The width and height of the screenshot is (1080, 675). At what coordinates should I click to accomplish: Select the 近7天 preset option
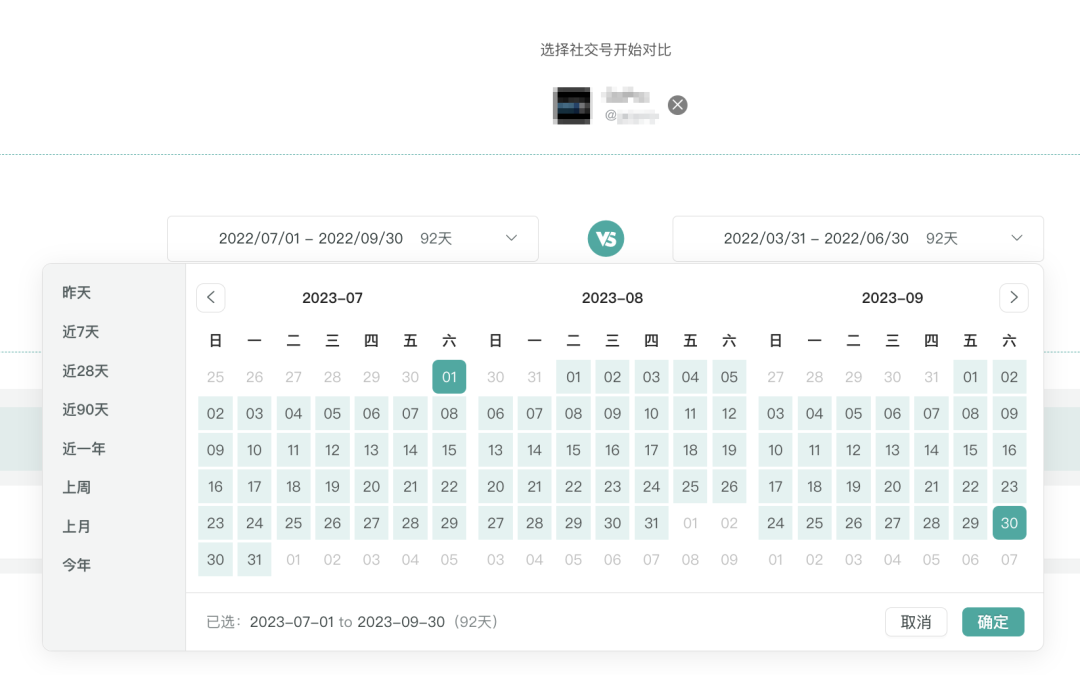pyautogui.click(x=83, y=331)
